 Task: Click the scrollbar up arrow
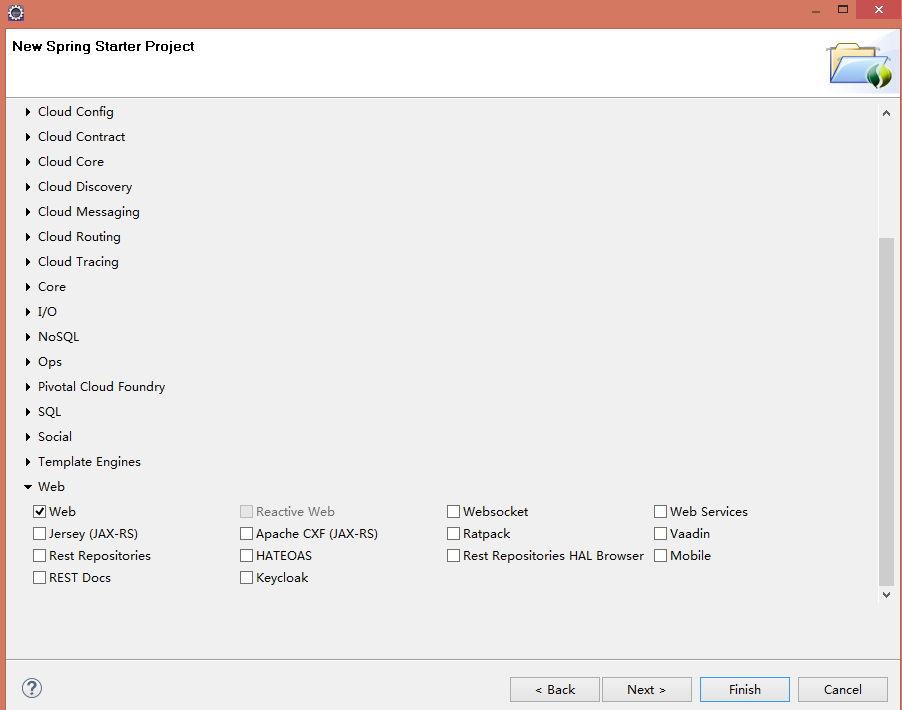tap(886, 113)
